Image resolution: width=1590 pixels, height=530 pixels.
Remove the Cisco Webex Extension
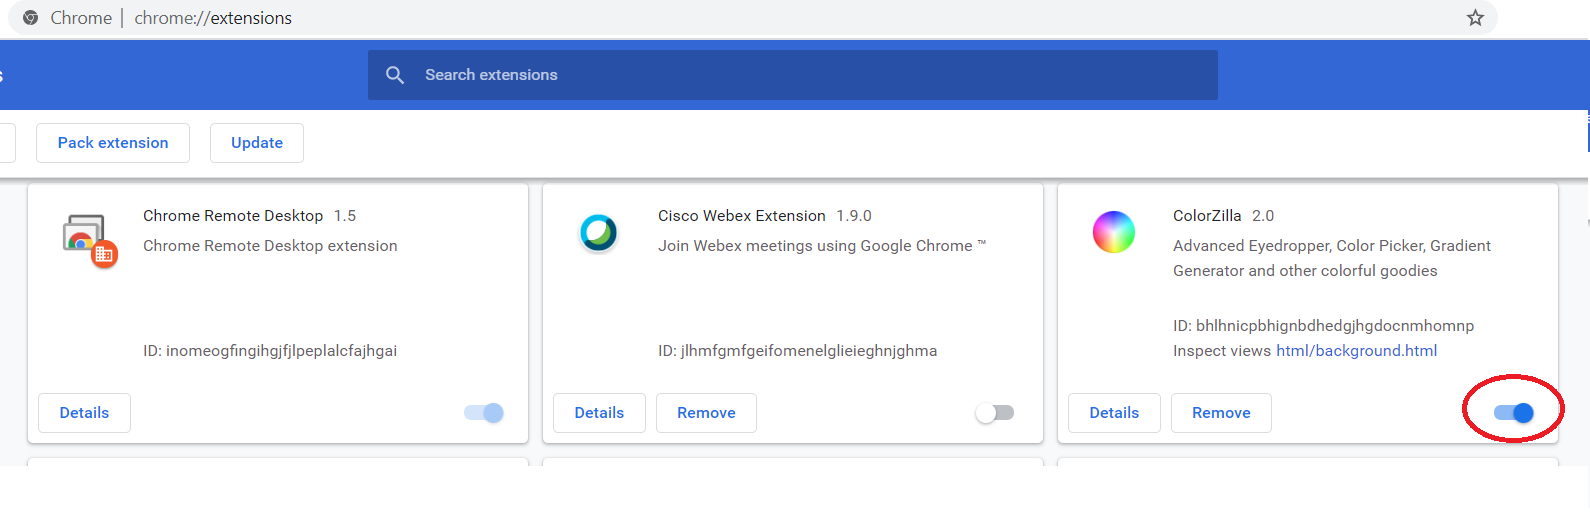(x=706, y=413)
